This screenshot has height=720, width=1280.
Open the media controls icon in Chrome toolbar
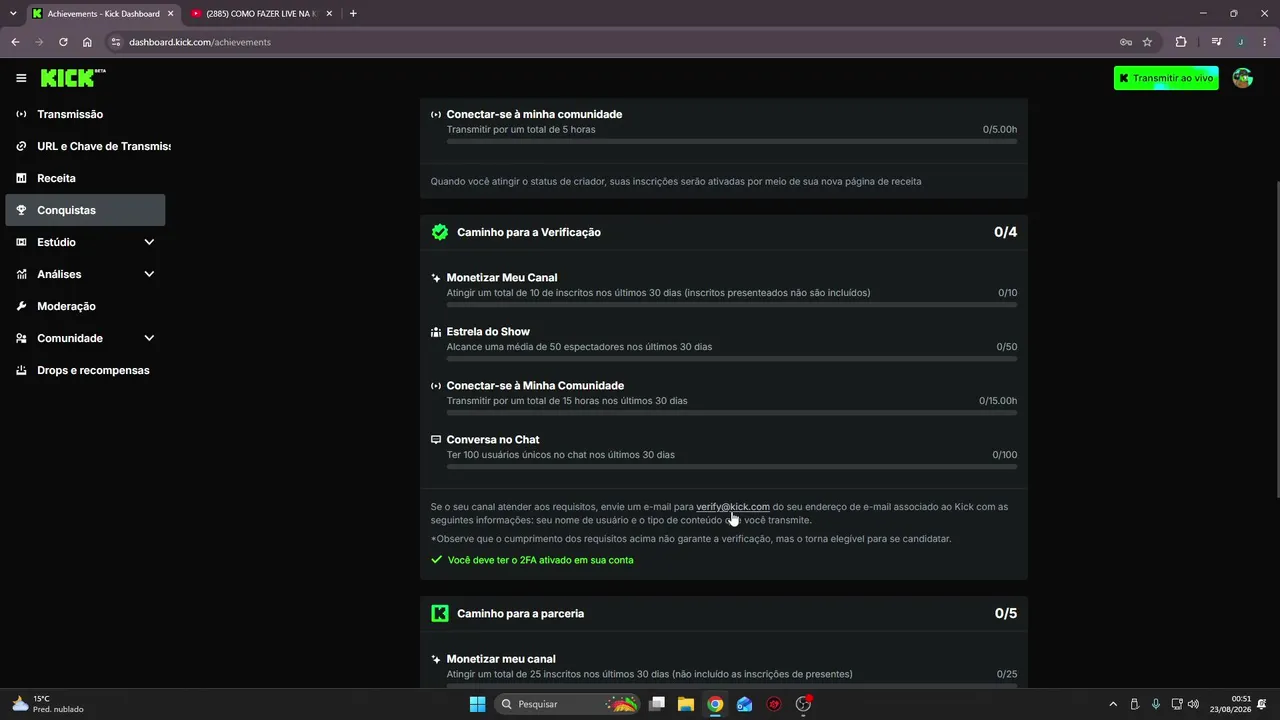pos(1216,42)
